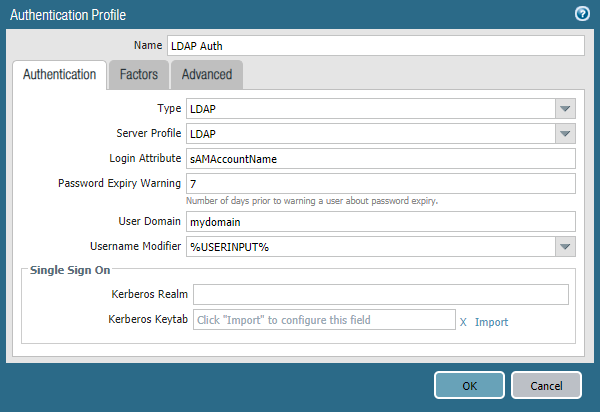Image resolution: width=600 pixels, height=412 pixels.
Task: Click the Login Attribute field
Action: click(380, 158)
